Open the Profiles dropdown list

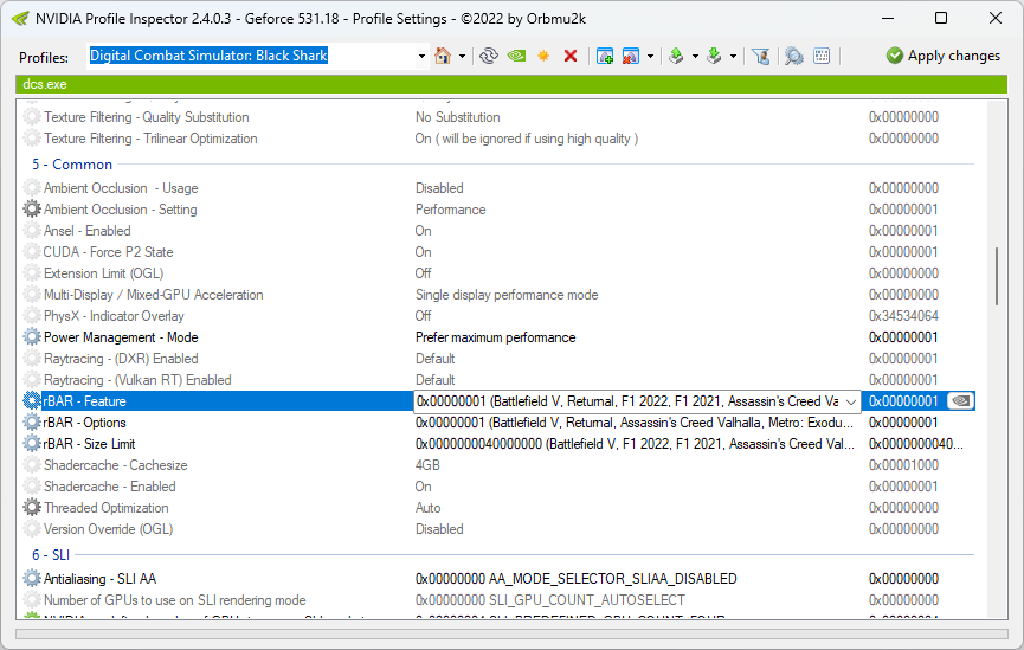[x=422, y=56]
